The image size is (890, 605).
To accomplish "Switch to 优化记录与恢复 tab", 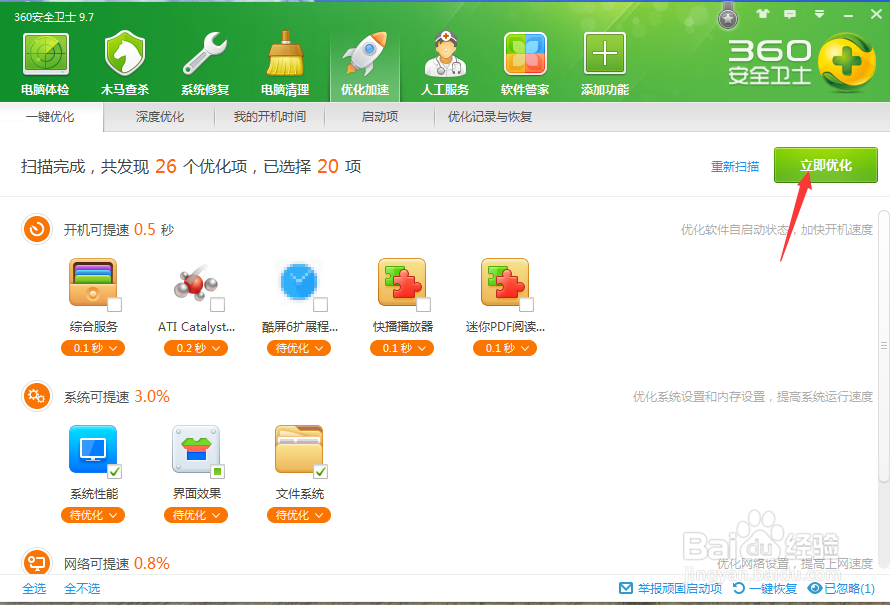I will click(489, 117).
